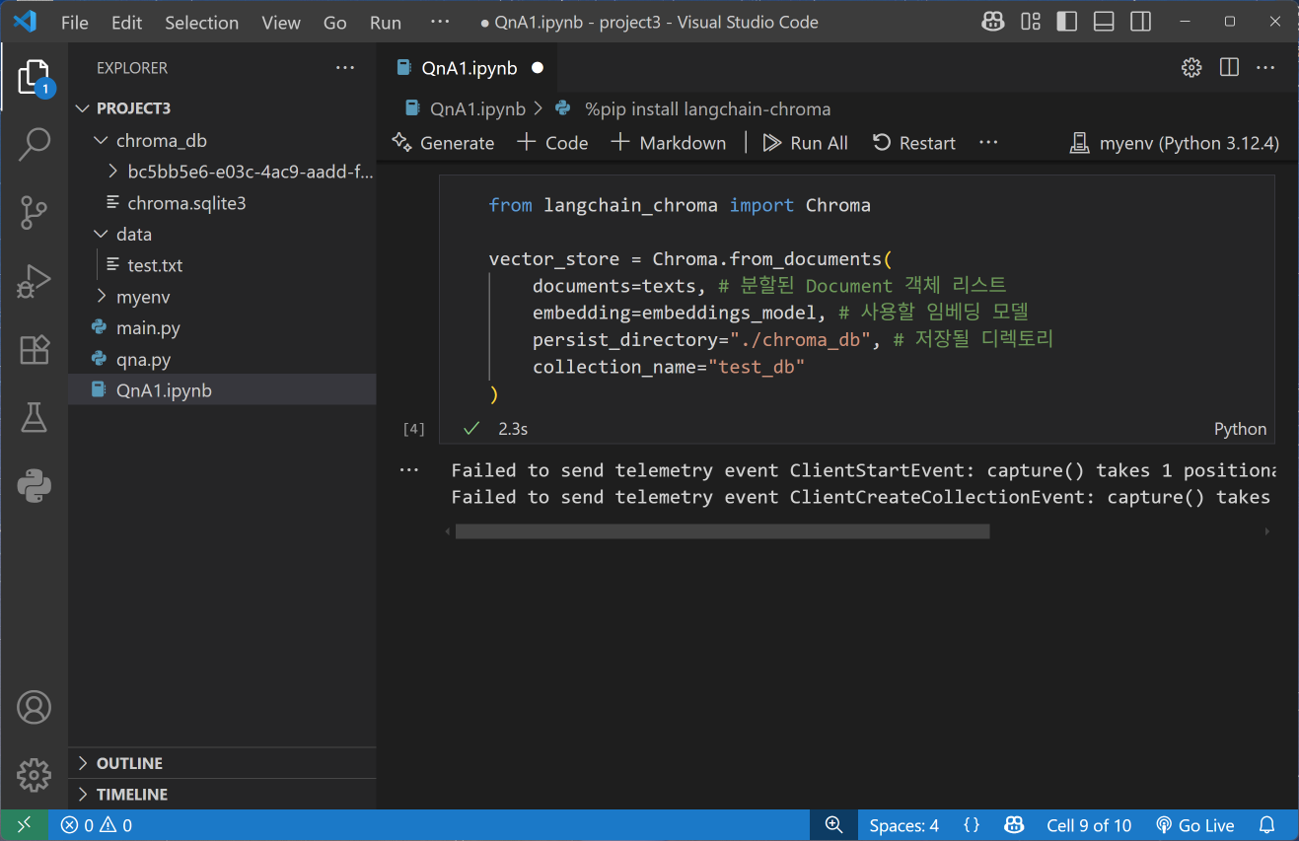Open the Source Control view

click(x=34, y=212)
